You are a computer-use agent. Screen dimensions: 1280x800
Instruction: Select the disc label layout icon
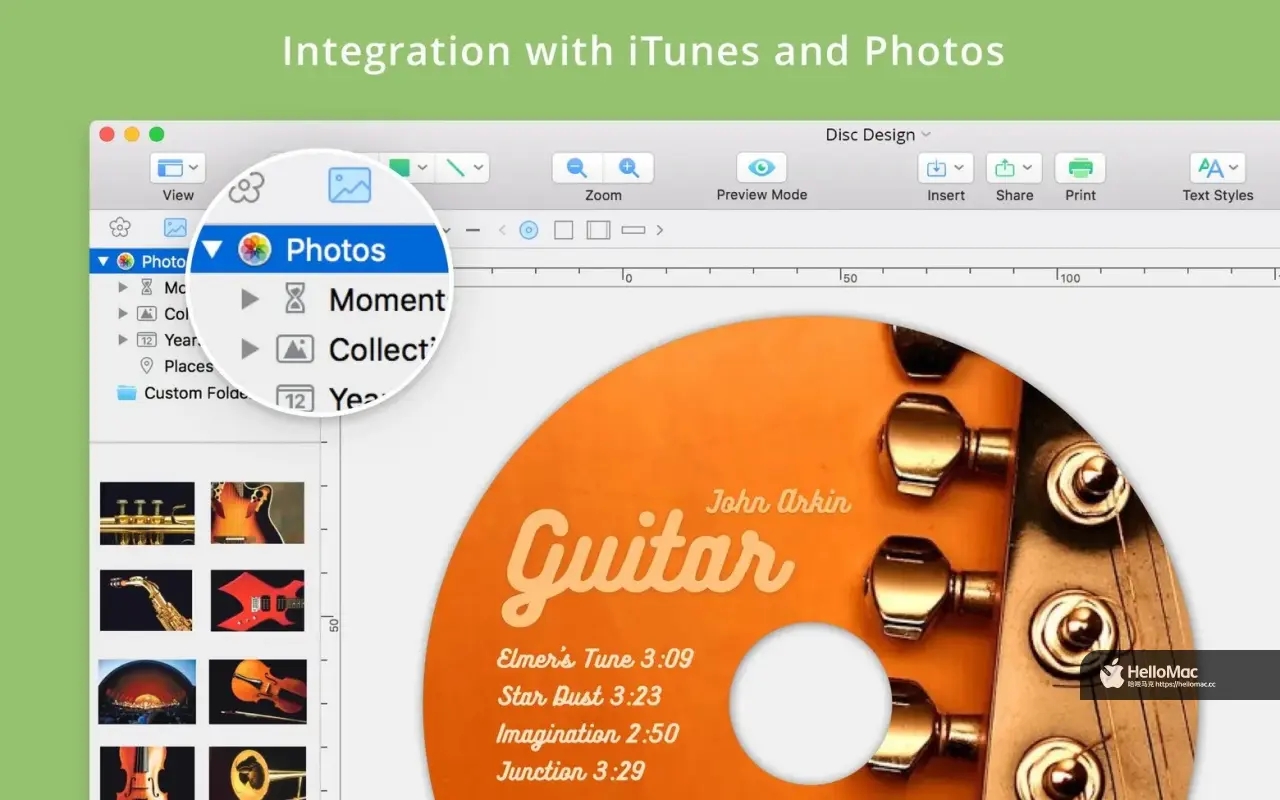click(529, 230)
